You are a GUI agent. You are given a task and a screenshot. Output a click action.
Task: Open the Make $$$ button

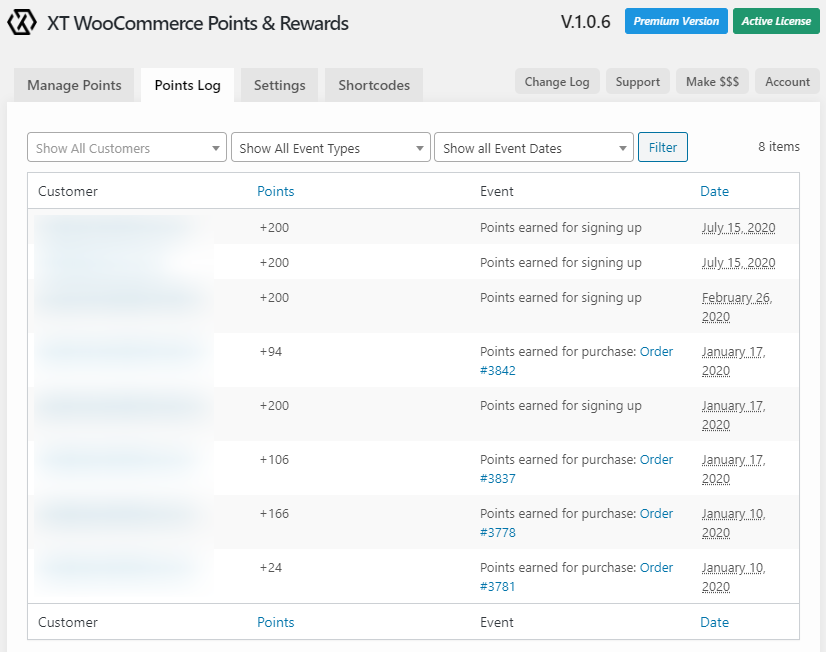712,82
